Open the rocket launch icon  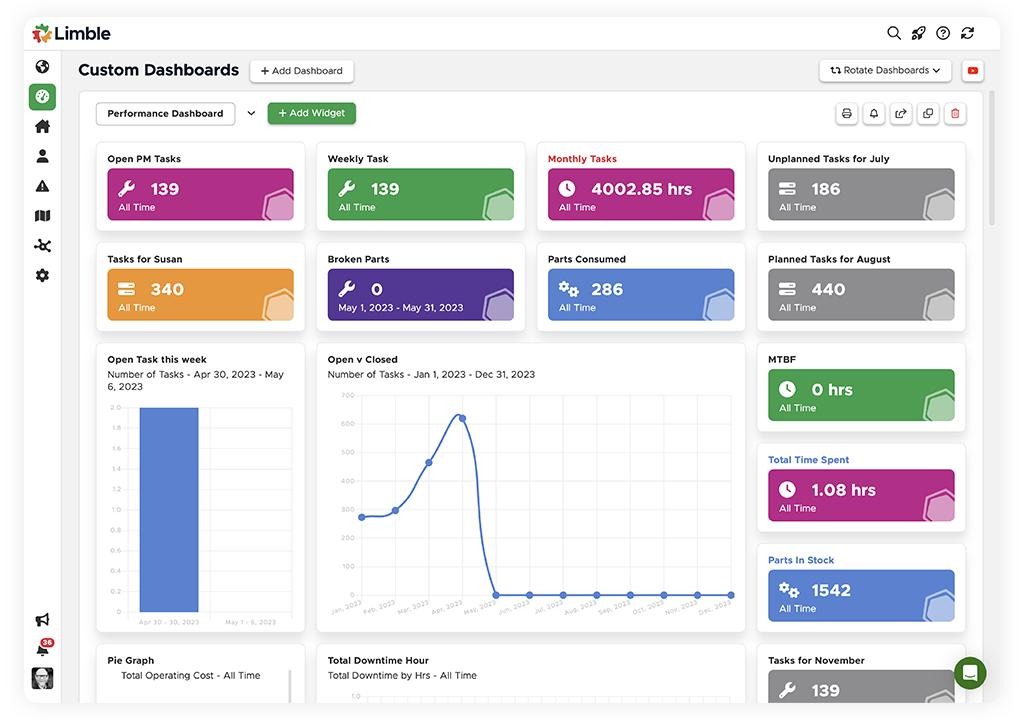[x=918, y=33]
